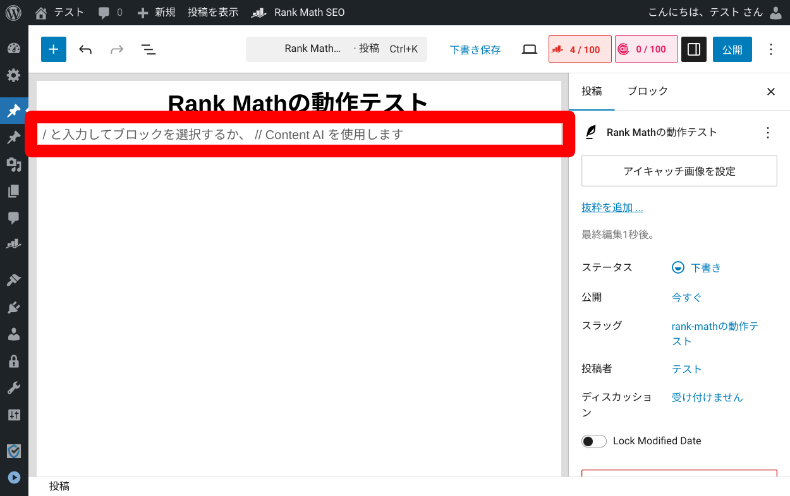Toggle the Lock Modified Date switch
This screenshot has width=790, height=496.
(594, 441)
